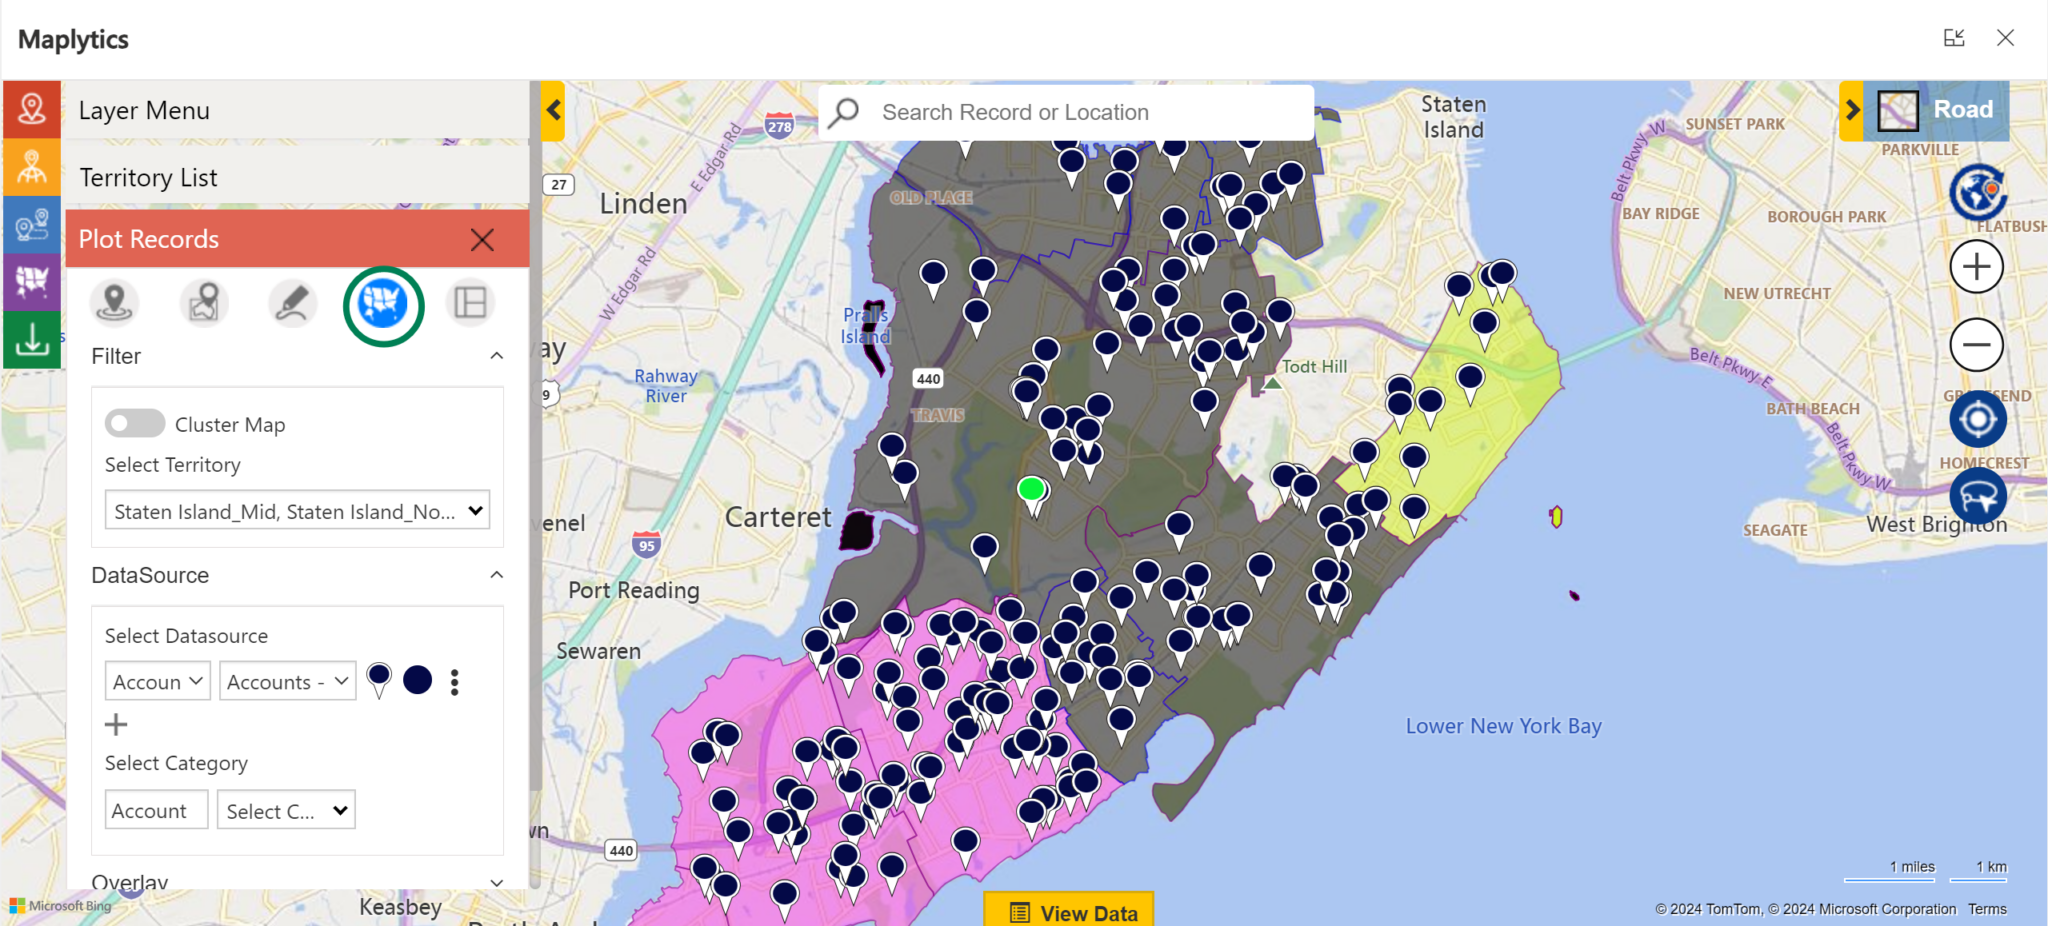Select the pen drawing tool in Plot Records
The width and height of the screenshot is (2048, 926).
point(291,302)
